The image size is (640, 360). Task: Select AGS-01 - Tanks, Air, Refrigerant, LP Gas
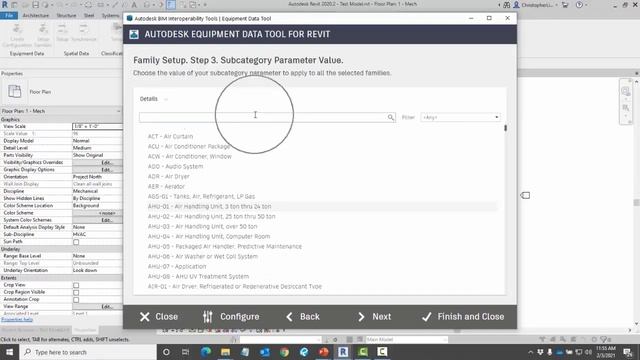pos(201,196)
